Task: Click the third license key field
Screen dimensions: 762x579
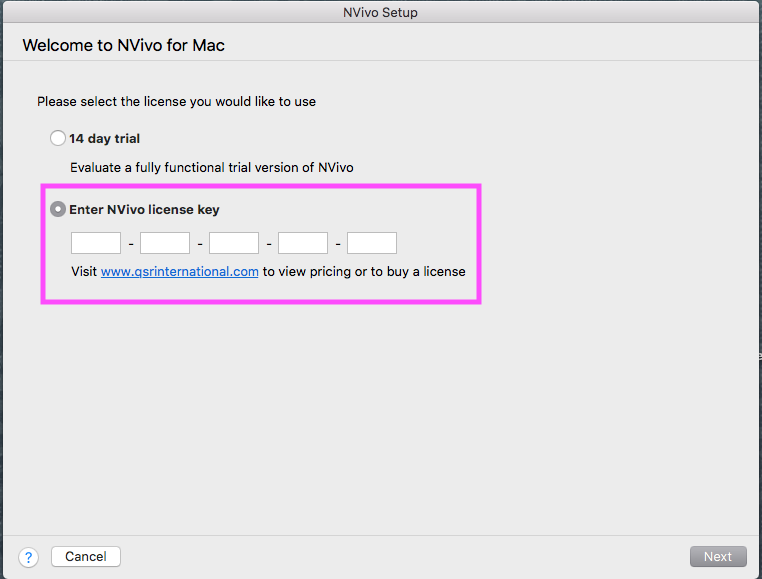Action: coord(234,243)
